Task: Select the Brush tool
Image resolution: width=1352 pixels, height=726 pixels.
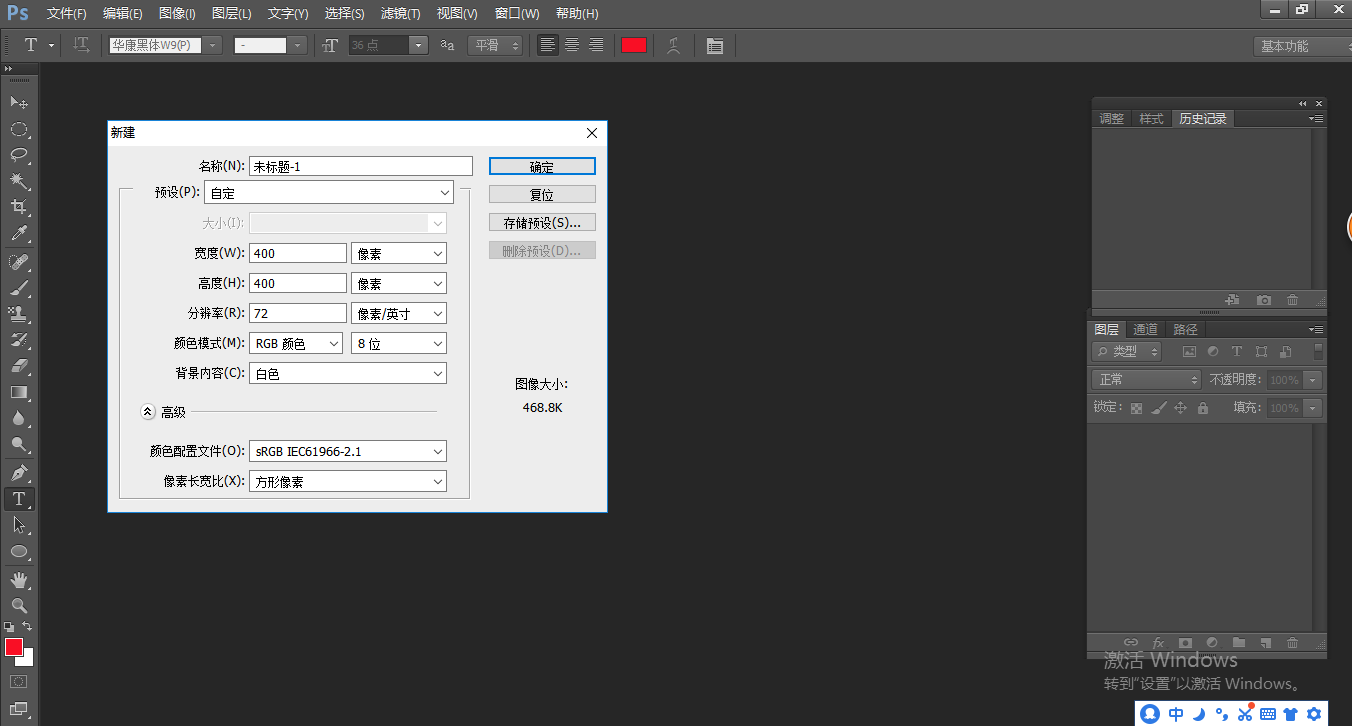Action: coord(19,288)
